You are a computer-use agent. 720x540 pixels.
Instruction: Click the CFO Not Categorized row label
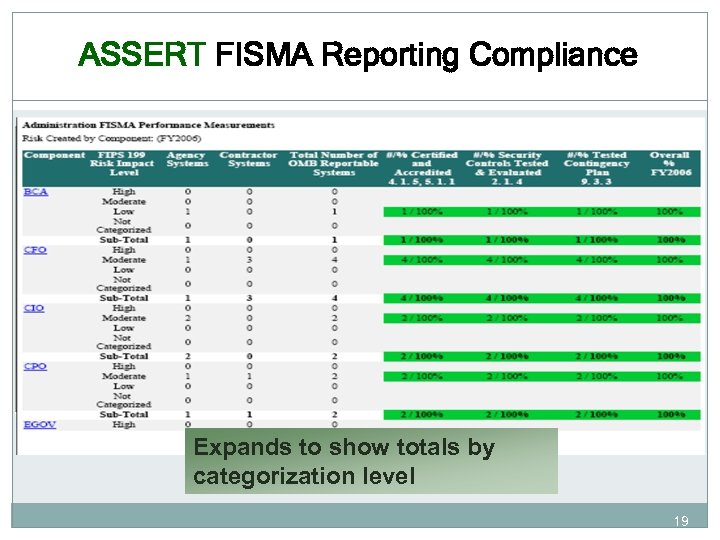click(x=124, y=284)
